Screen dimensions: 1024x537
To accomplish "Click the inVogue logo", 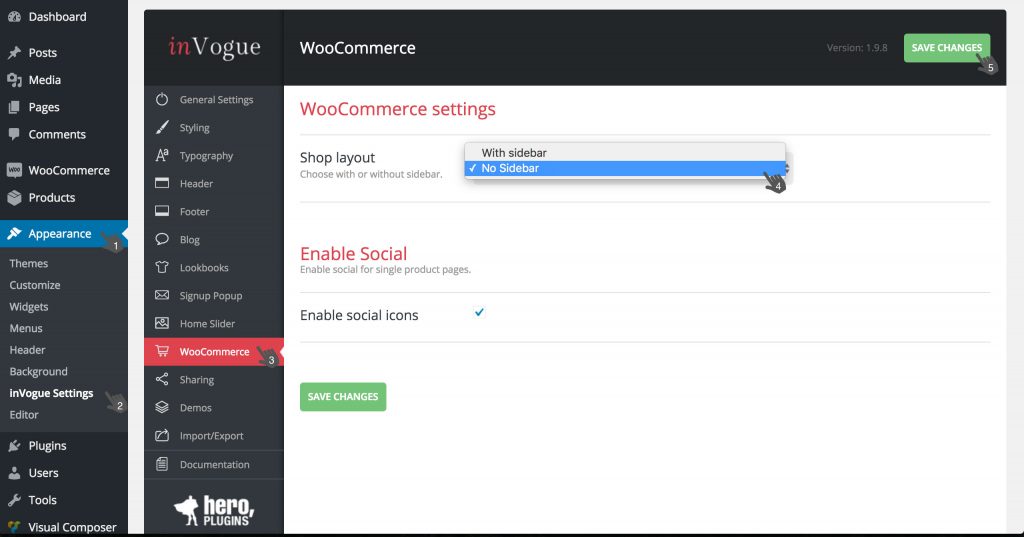I will point(214,47).
